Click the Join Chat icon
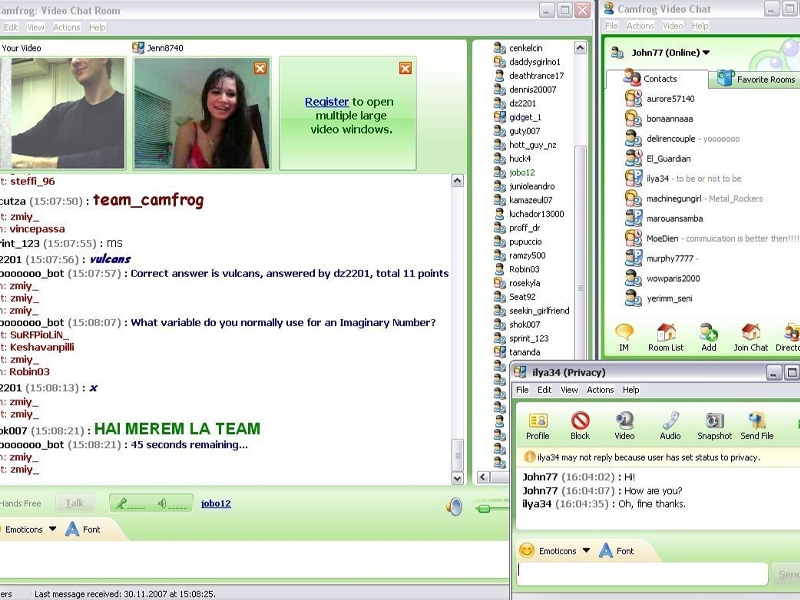 click(x=751, y=337)
